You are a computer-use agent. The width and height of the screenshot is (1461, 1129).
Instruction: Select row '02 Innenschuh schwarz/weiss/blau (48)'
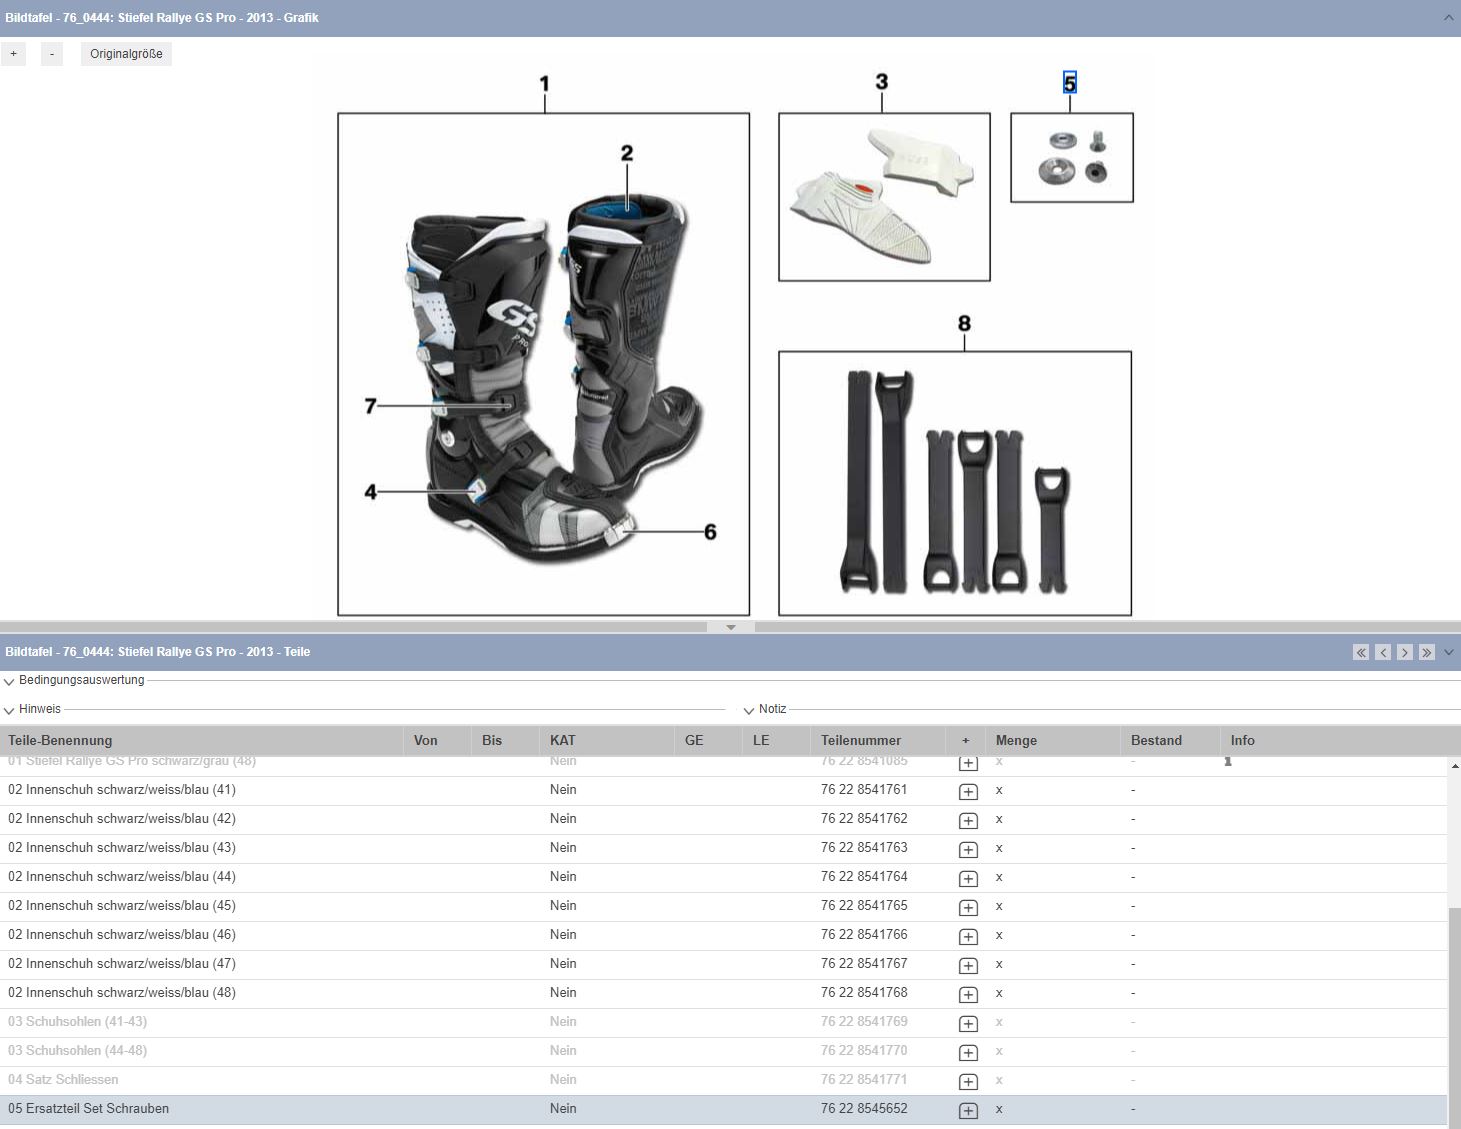pyautogui.click(x=723, y=993)
